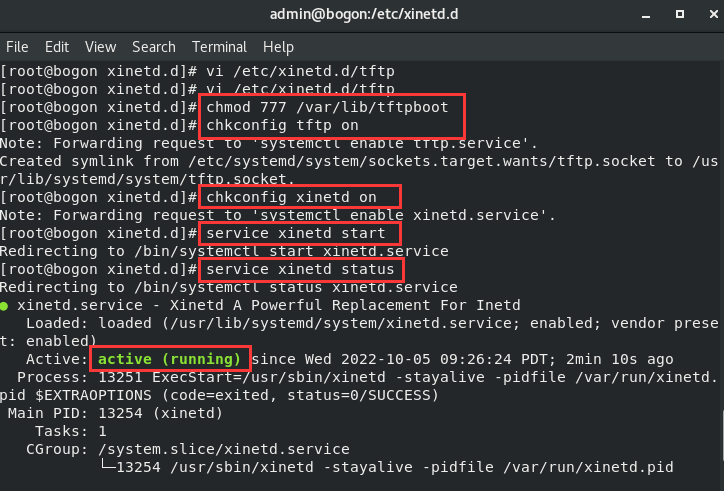
Task: Click the 'service xinetd start' command
Action: (x=298, y=233)
